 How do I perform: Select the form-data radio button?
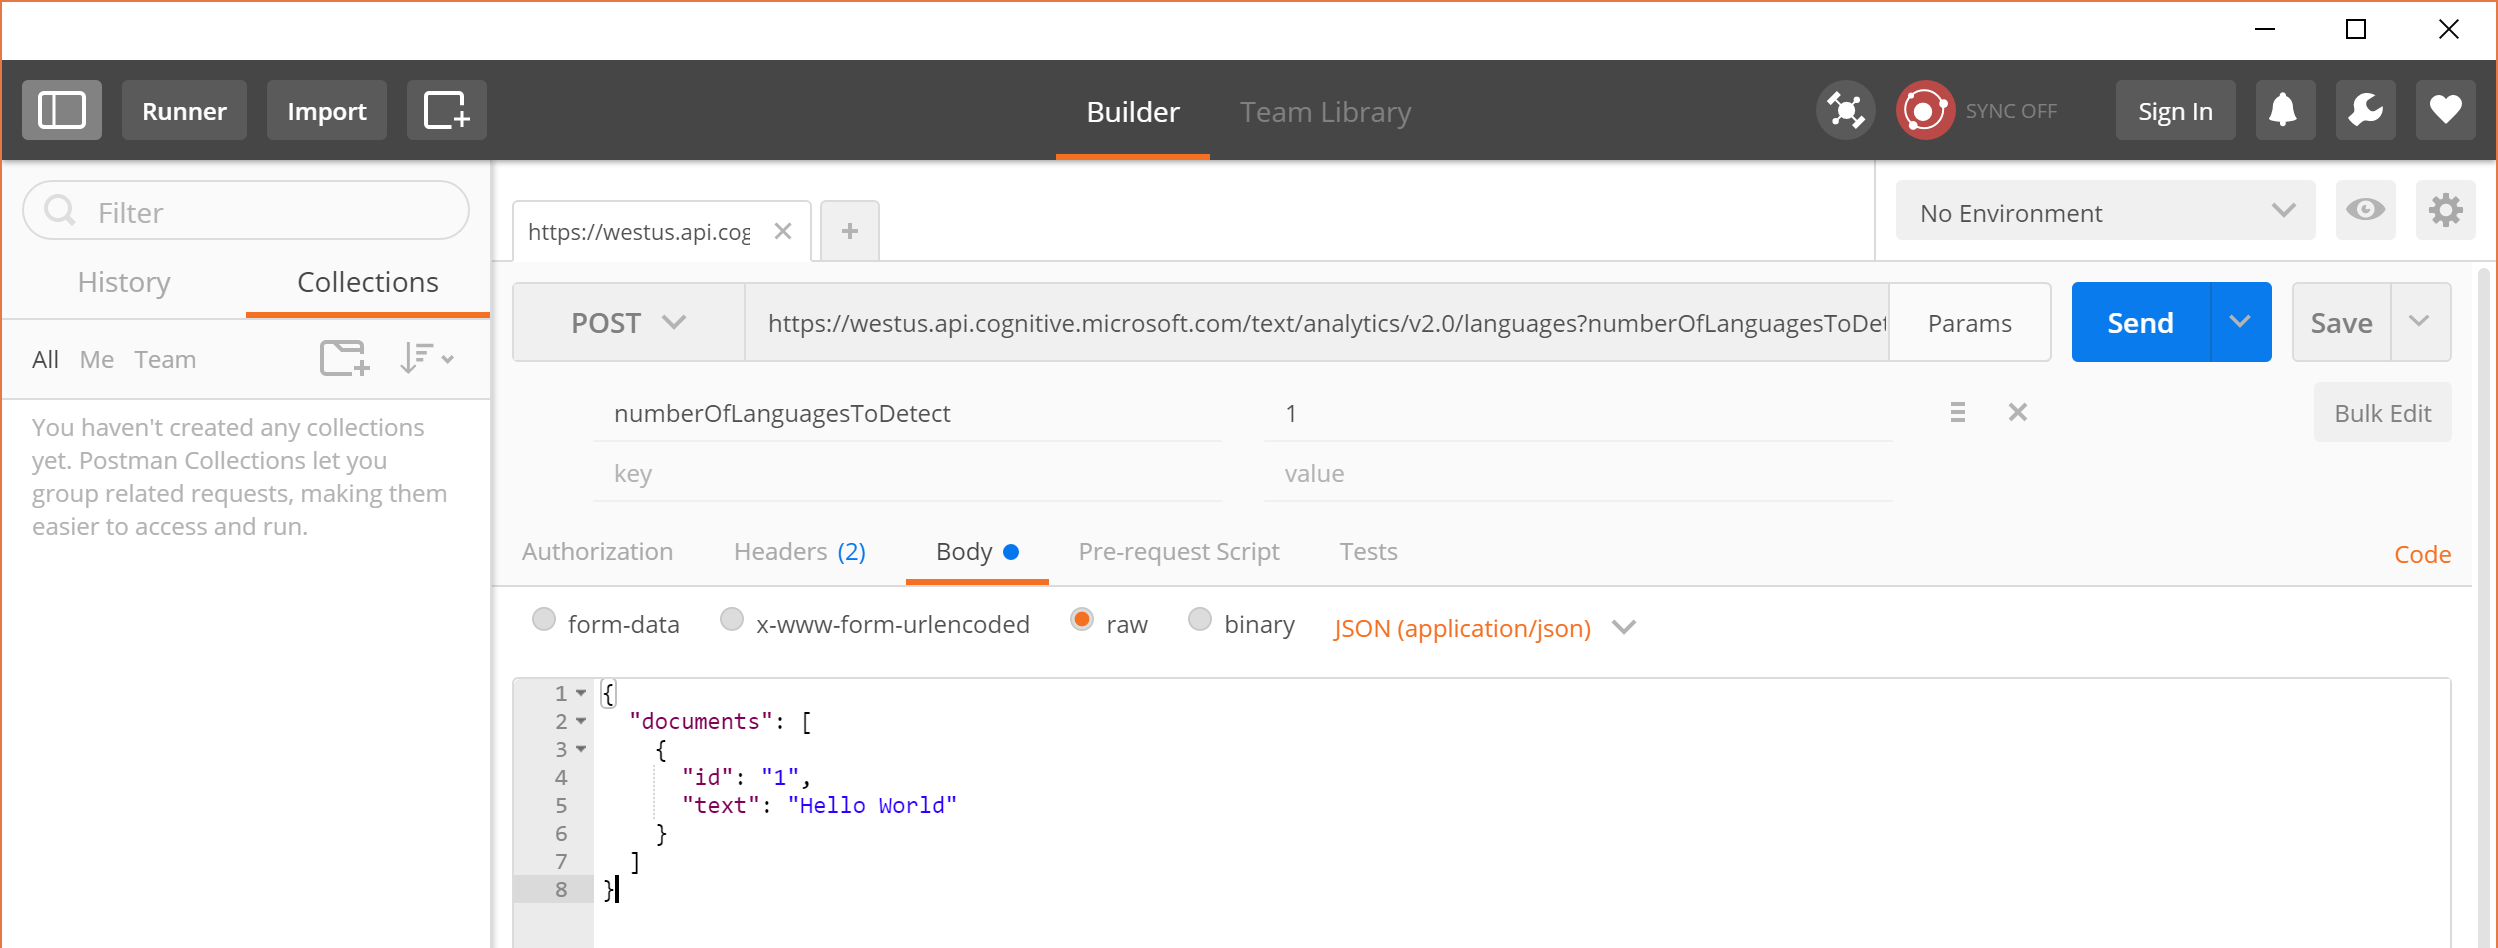tap(544, 620)
